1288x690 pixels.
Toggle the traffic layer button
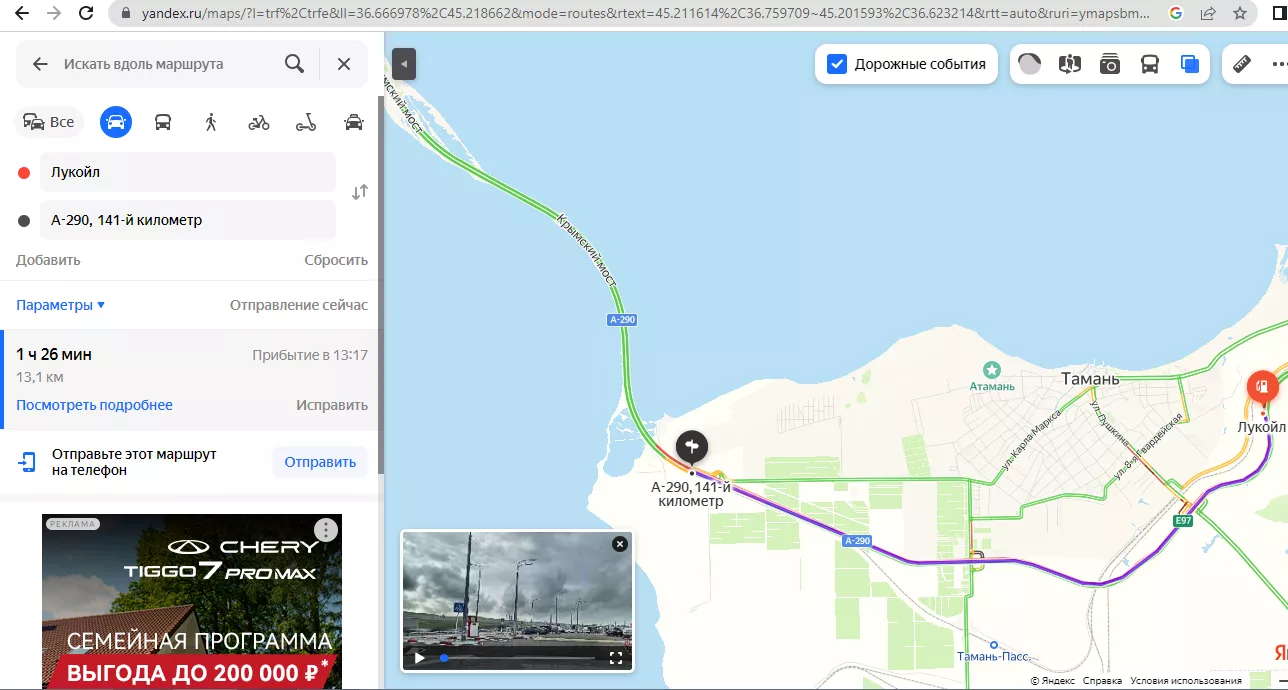click(1030, 64)
